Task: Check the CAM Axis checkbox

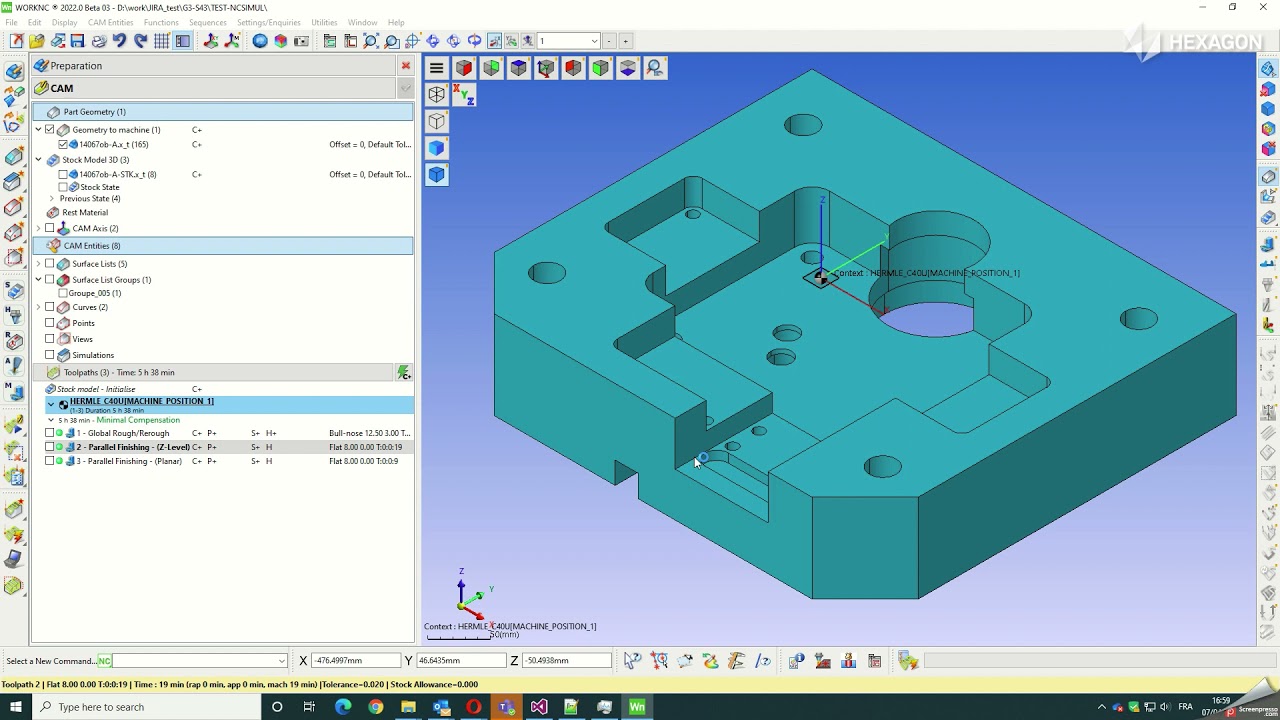Action: (50, 228)
